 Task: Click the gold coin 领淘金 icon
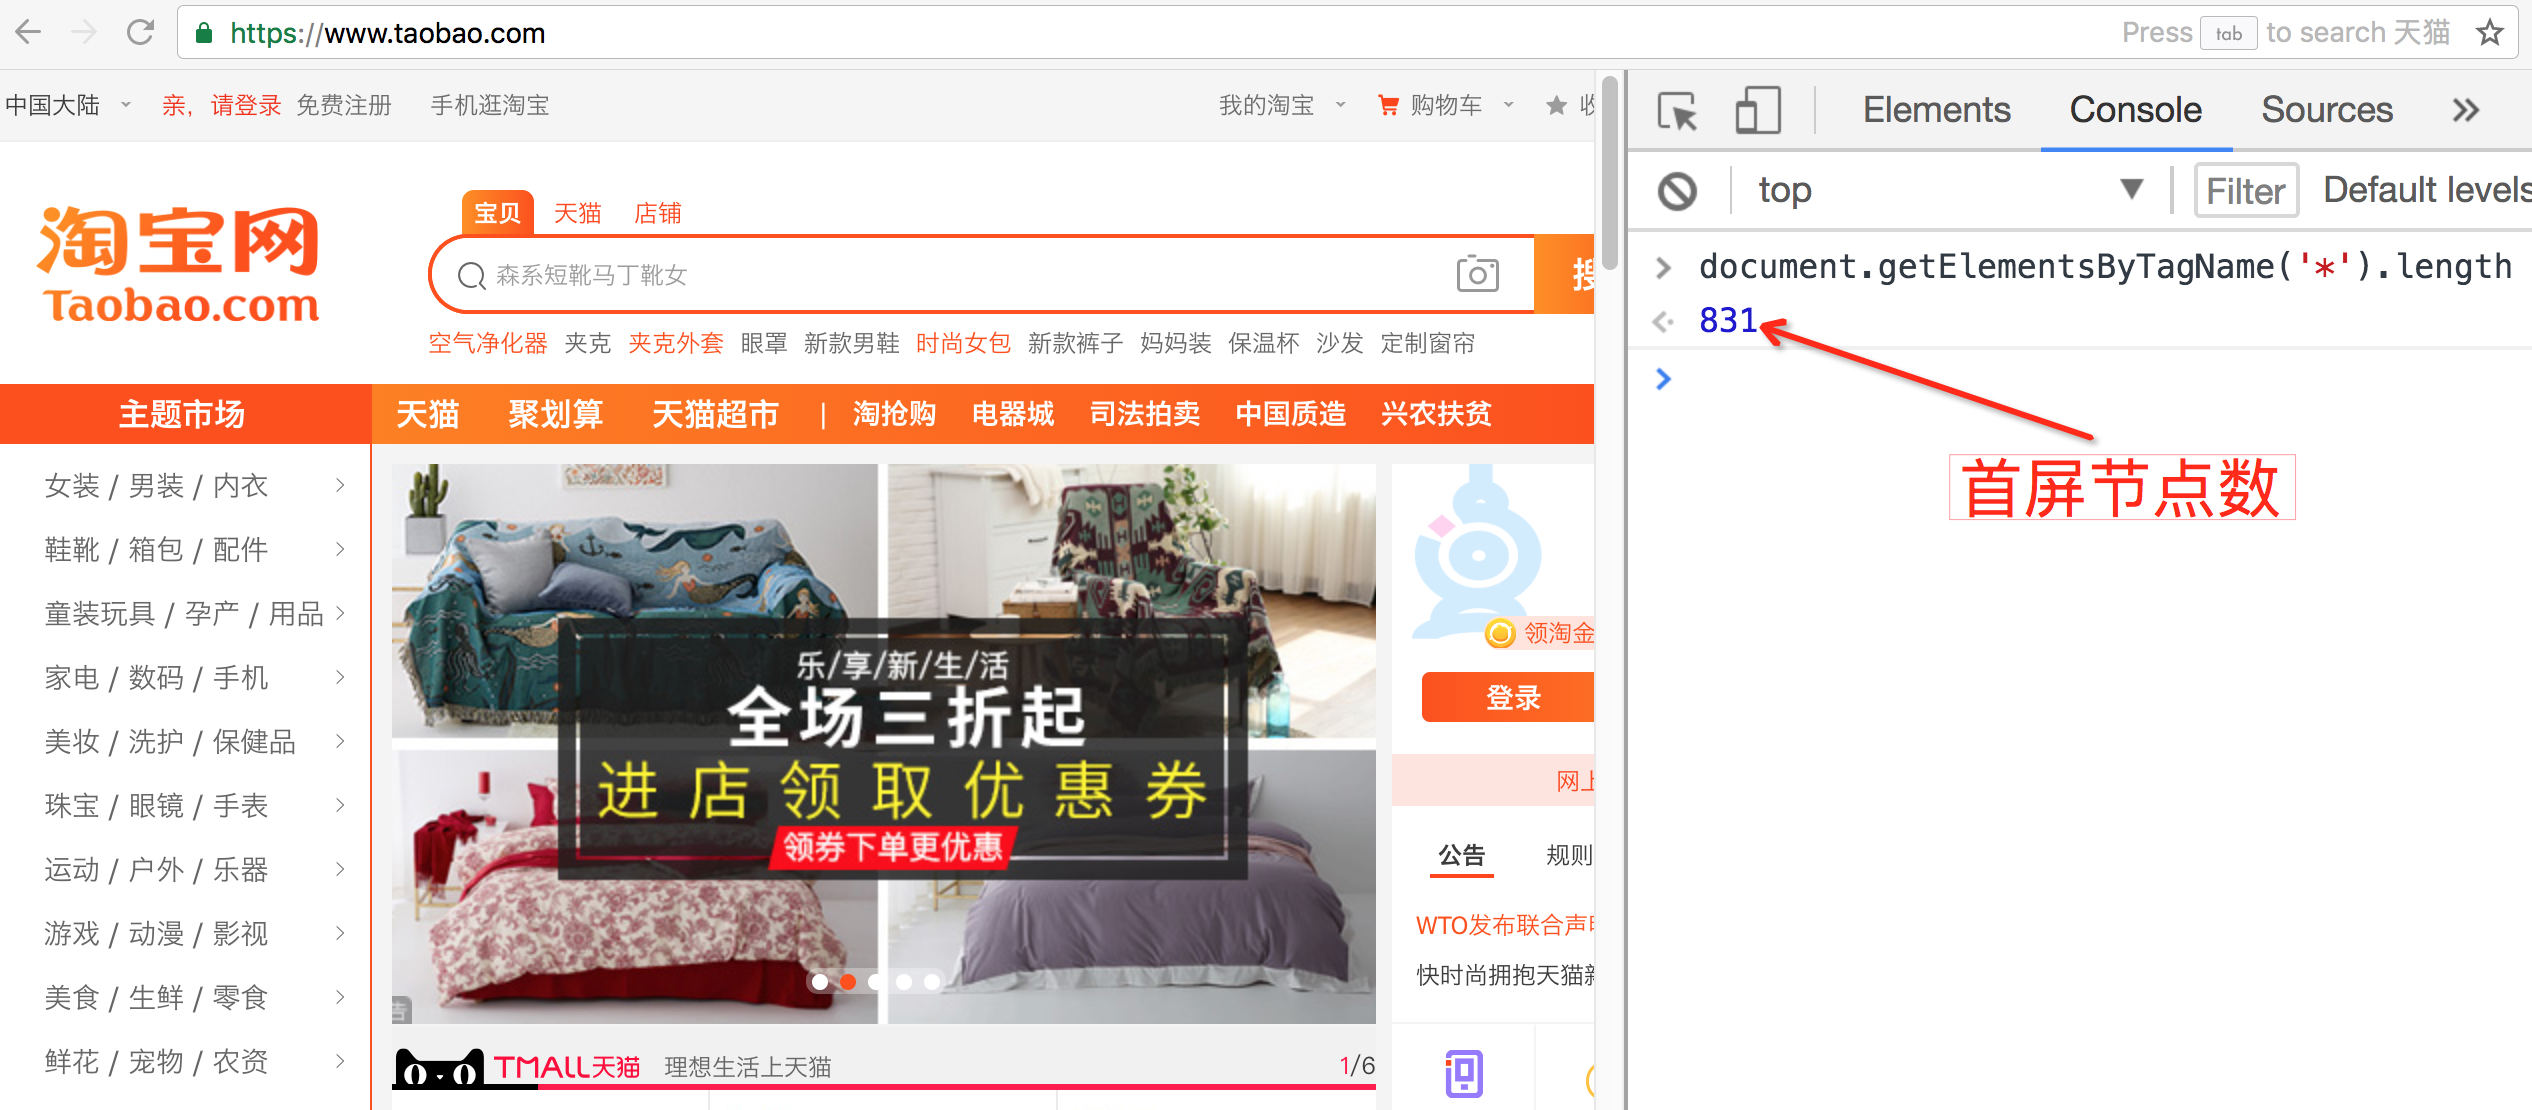[x=1500, y=633]
